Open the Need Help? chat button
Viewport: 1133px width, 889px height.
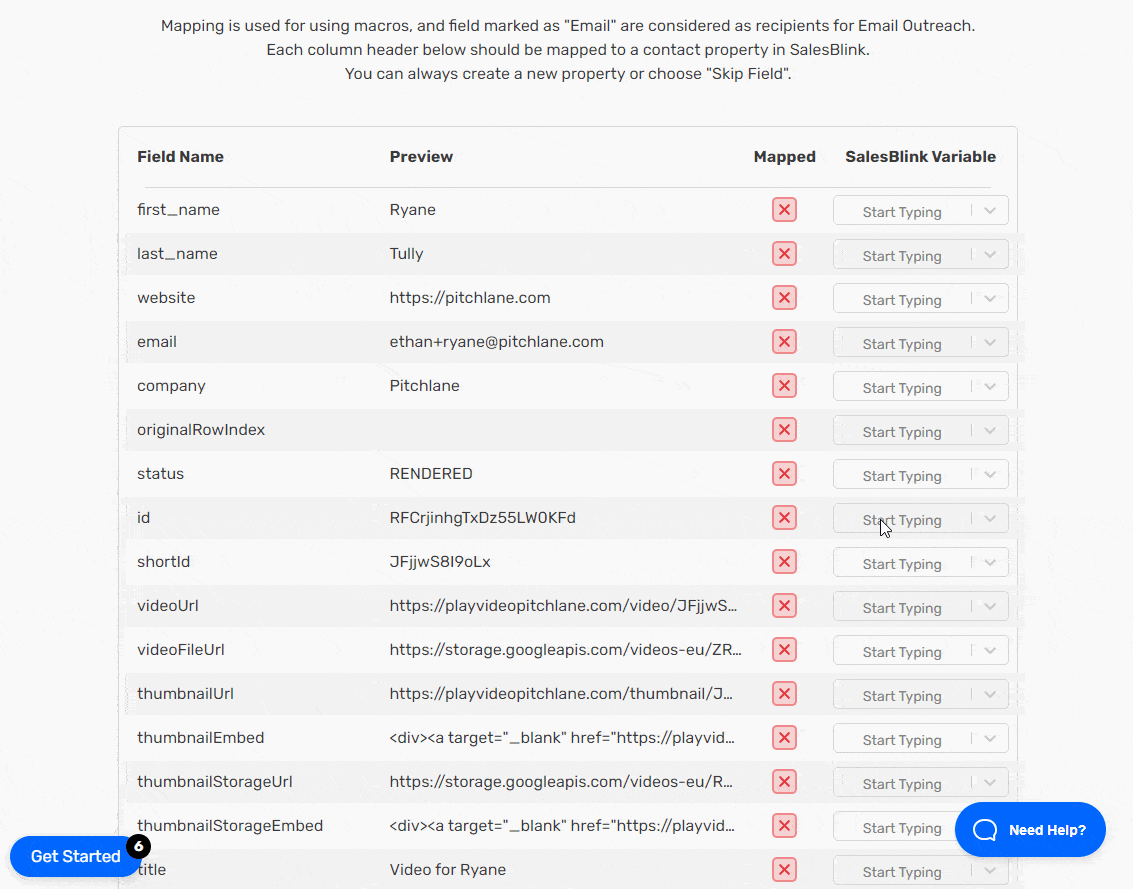tap(1030, 830)
